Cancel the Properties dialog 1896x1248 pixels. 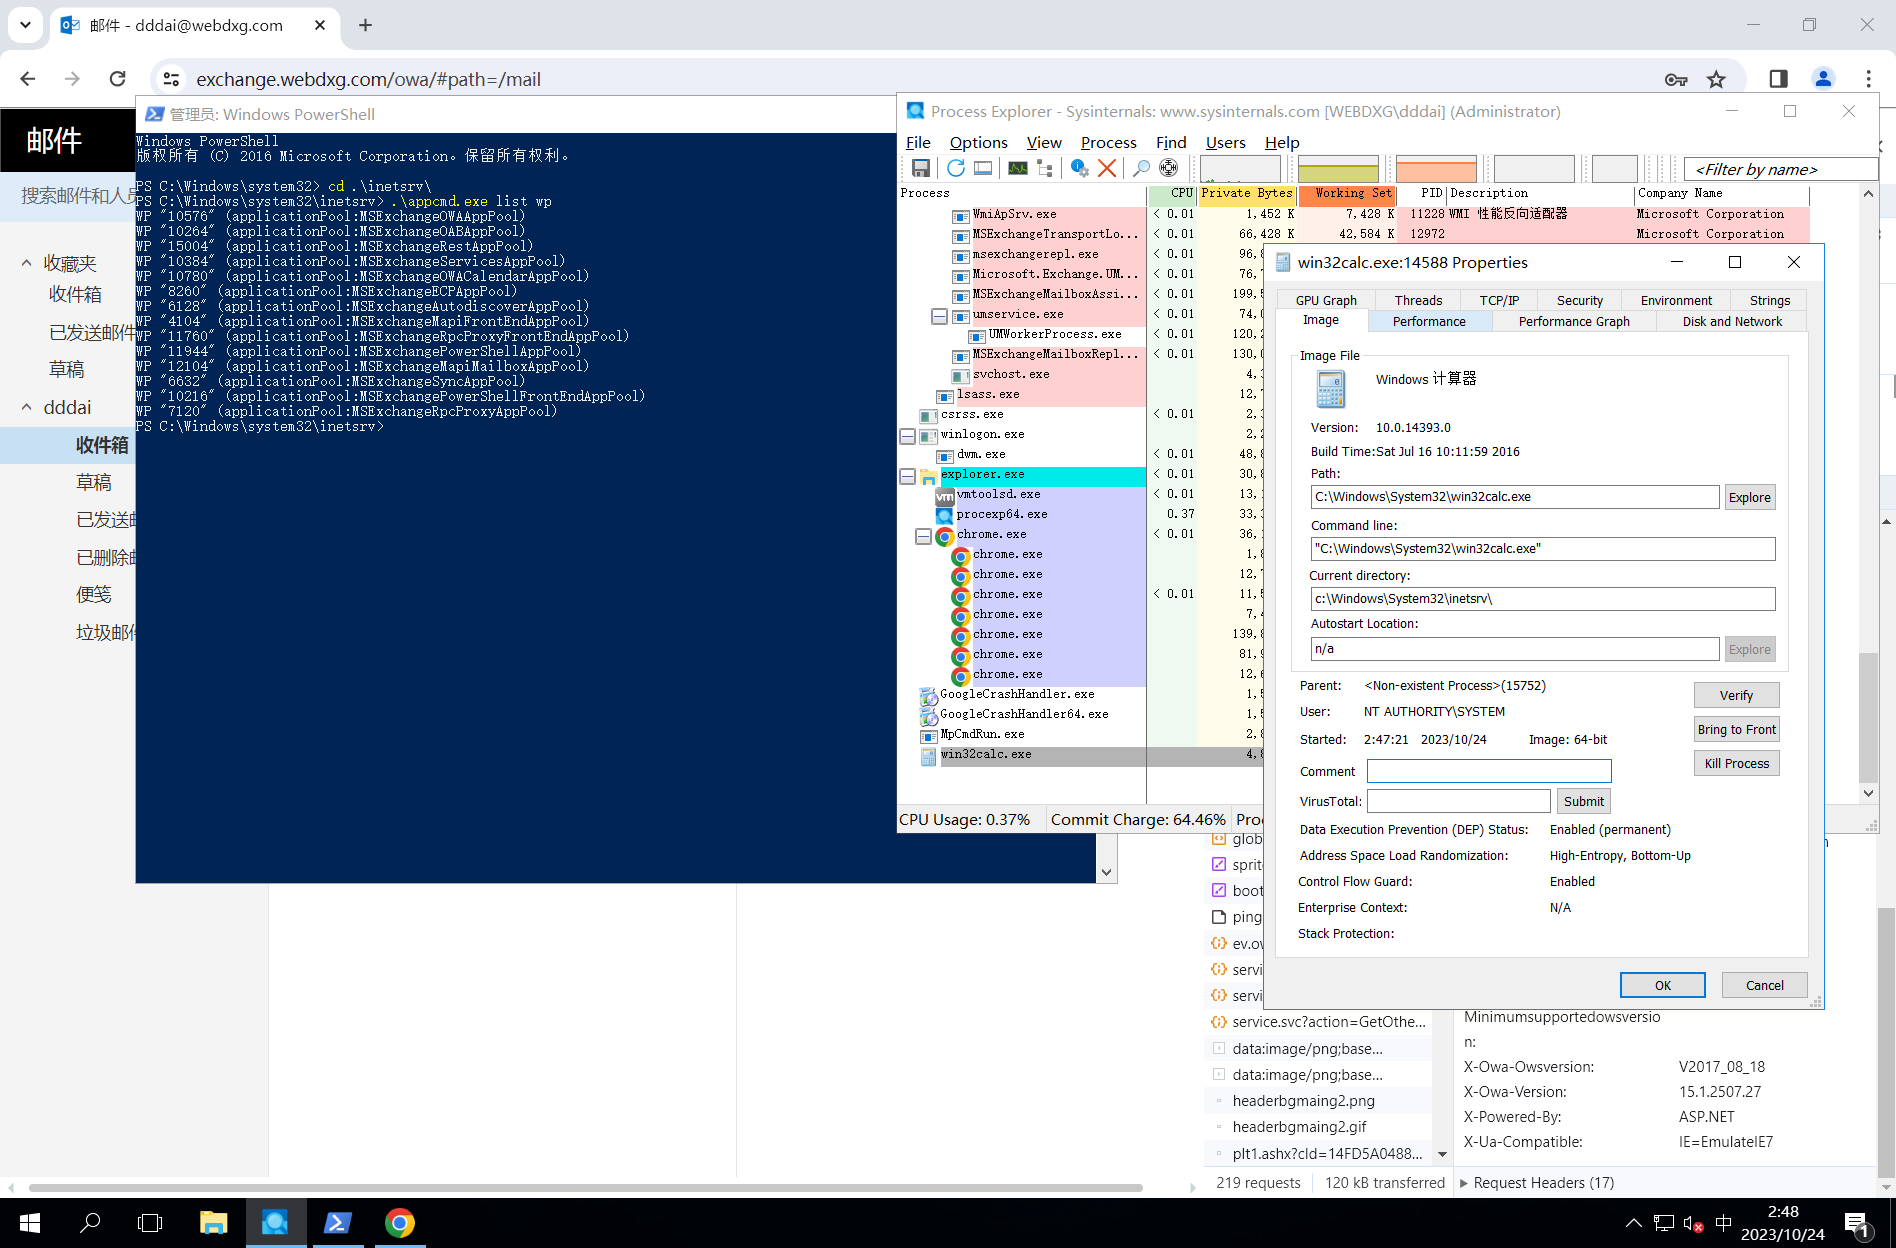point(1764,985)
